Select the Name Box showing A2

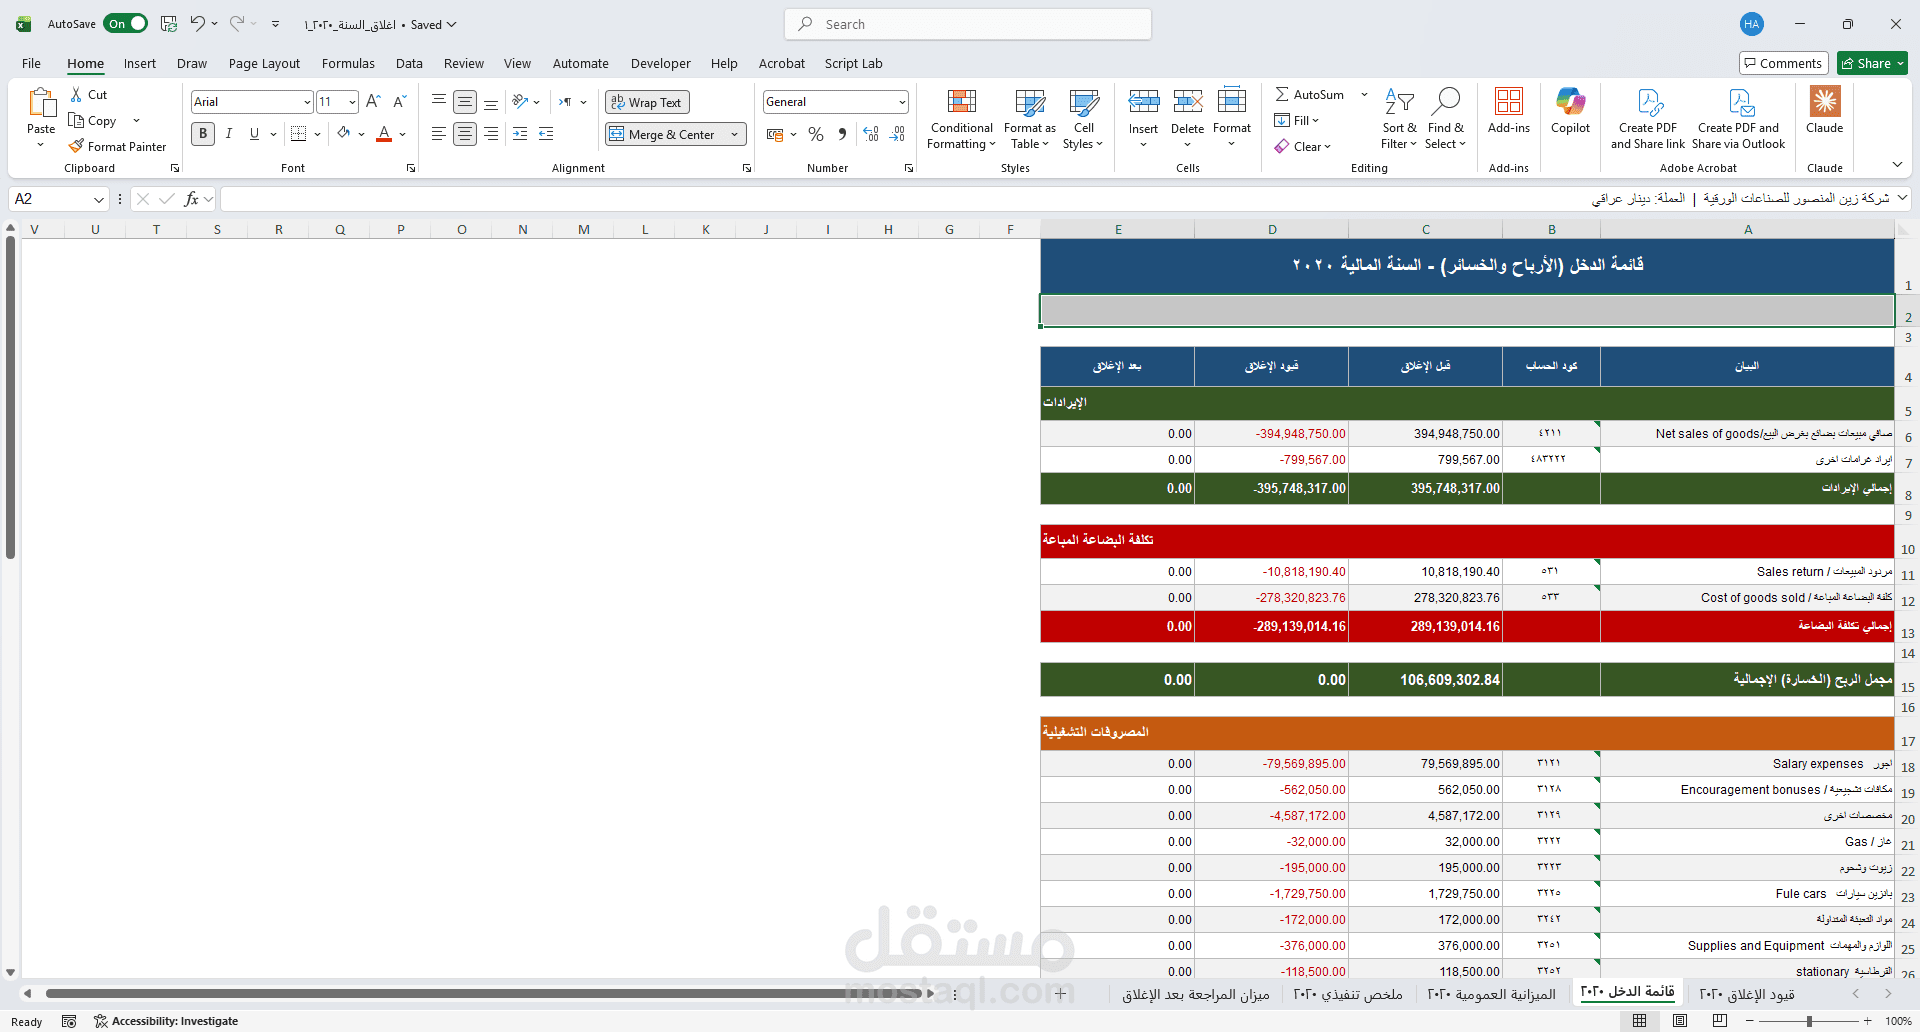pyautogui.click(x=50, y=199)
